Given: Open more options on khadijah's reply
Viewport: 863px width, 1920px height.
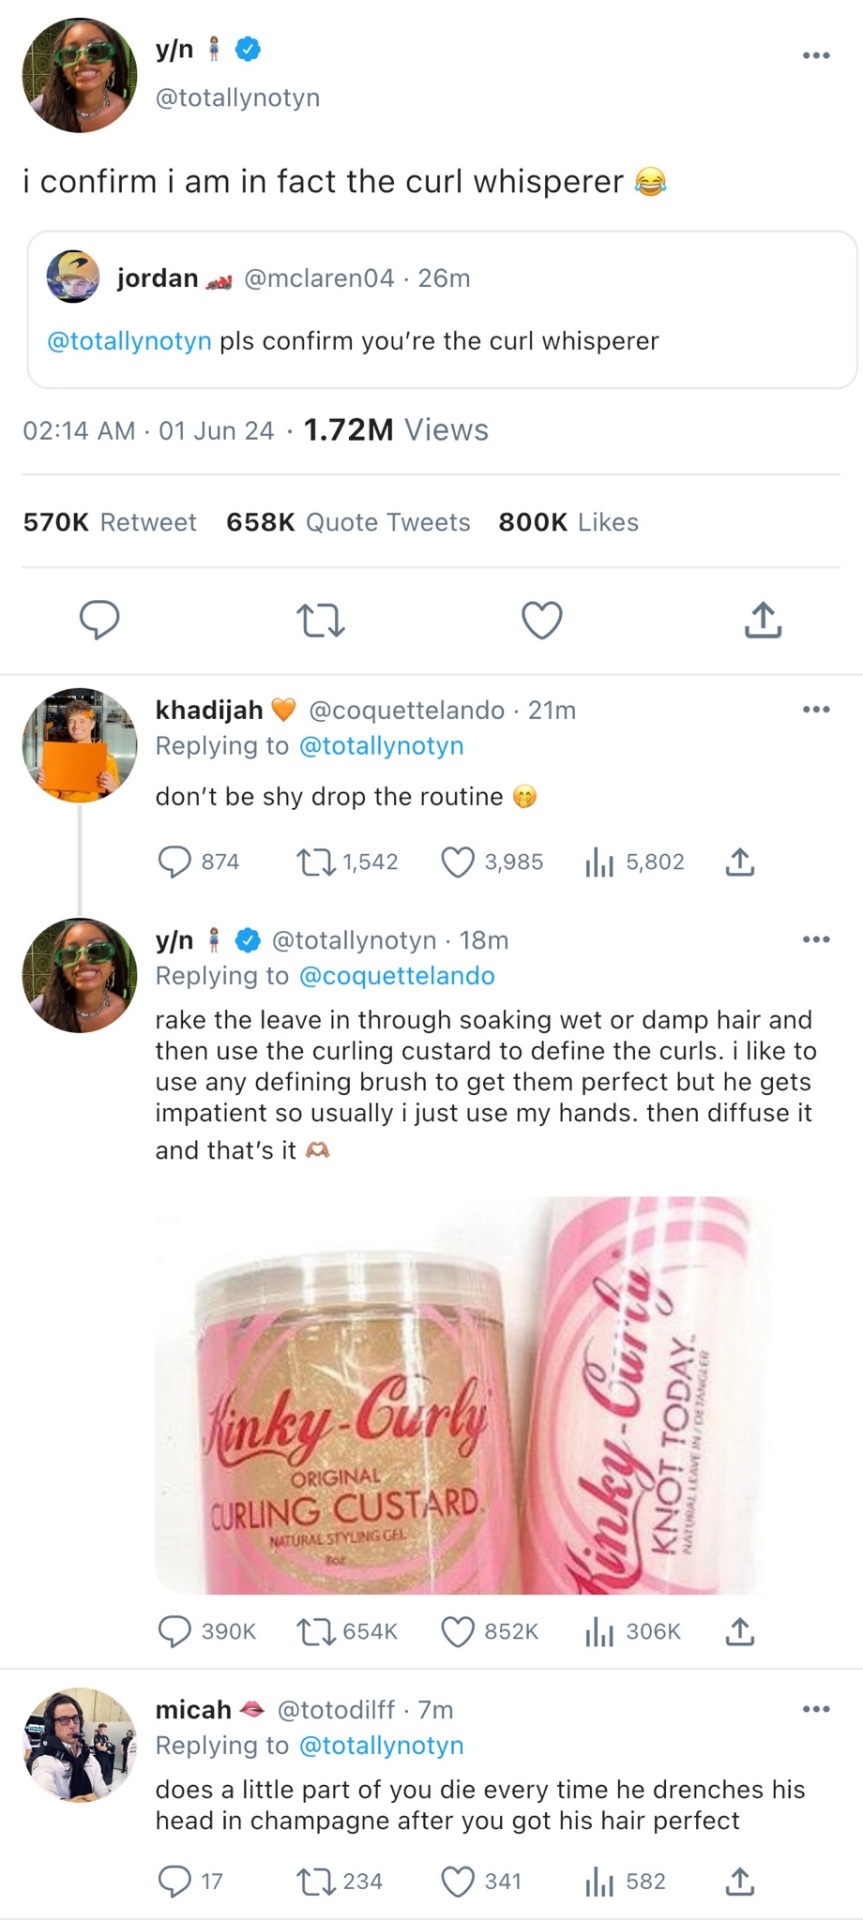Looking at the screenshot, I should click(816, 710).
